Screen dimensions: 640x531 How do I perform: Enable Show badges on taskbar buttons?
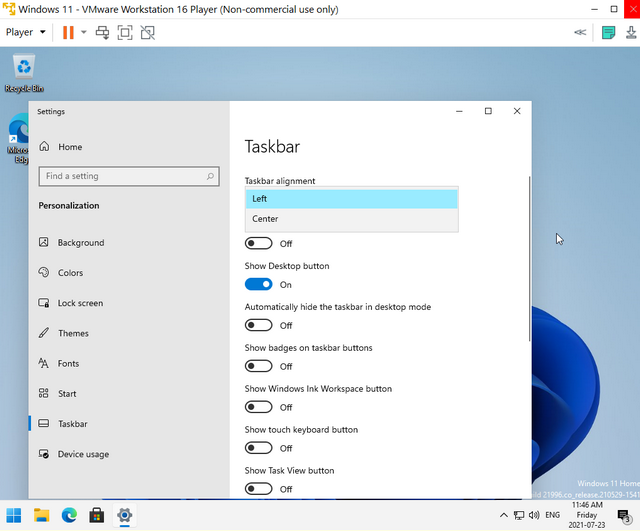[258, 366]
